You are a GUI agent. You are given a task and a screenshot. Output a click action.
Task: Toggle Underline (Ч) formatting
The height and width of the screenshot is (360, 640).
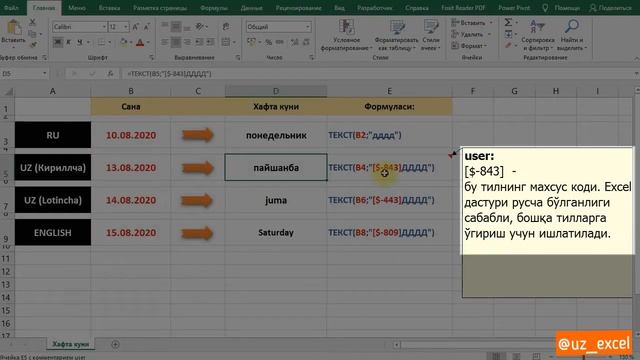(x=80, y=42)
